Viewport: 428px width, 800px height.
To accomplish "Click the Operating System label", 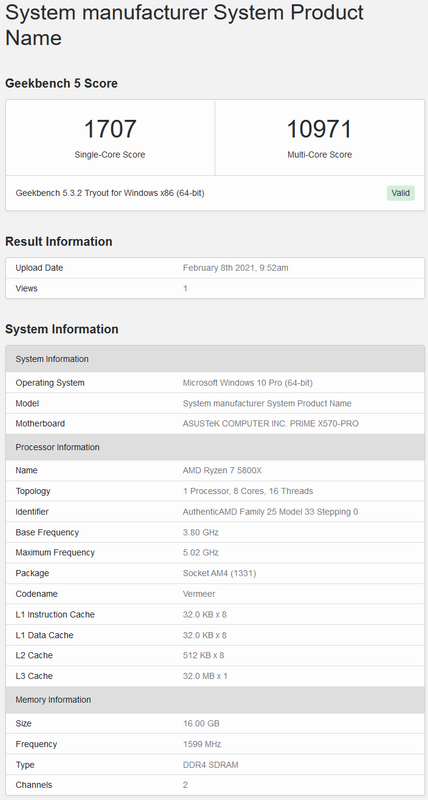I will pyautogui.click(x=50, y=383).
